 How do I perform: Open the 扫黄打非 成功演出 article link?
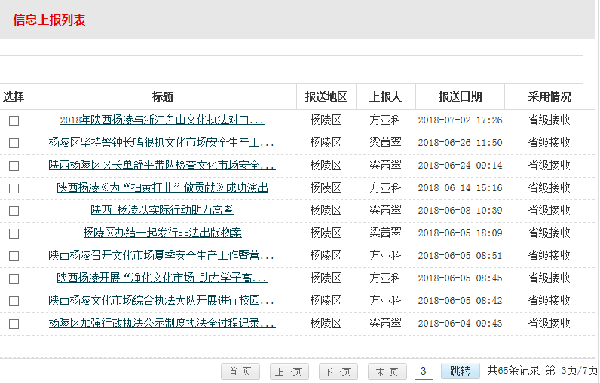(x=162, y=187)
